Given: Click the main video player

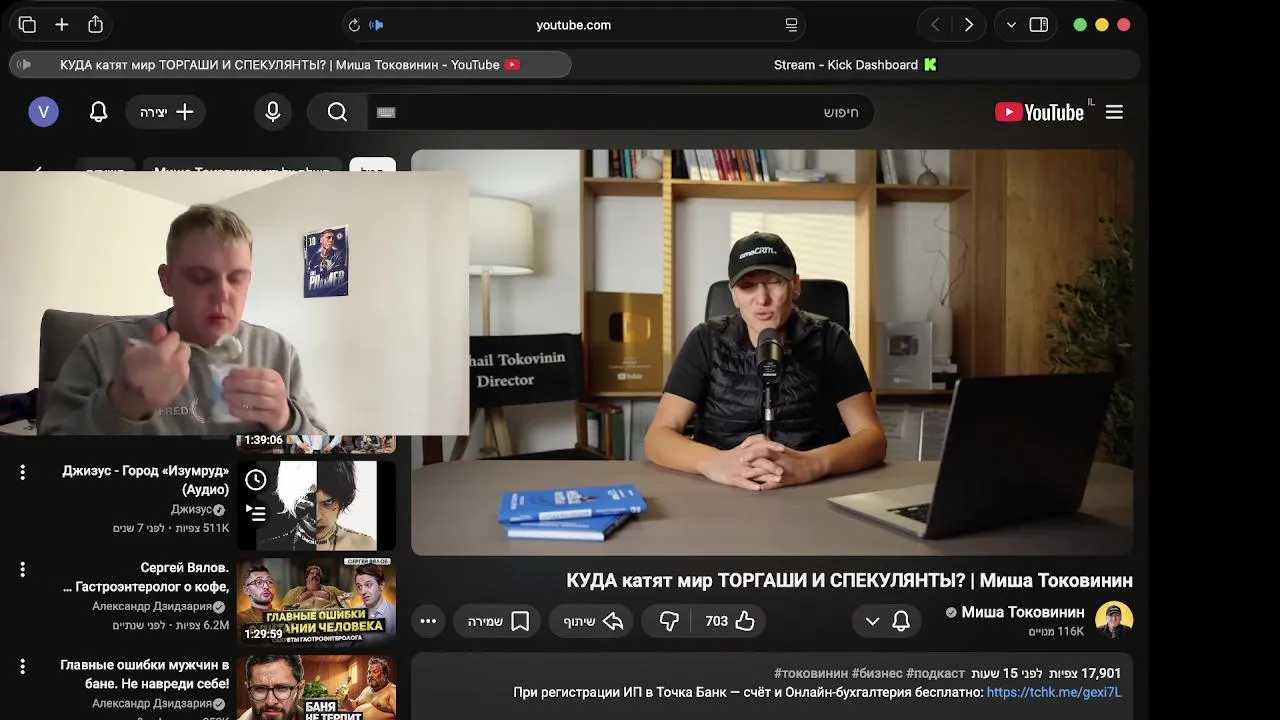Looking at the screenshot, I should pyautogui.click(x=772, y=352).
